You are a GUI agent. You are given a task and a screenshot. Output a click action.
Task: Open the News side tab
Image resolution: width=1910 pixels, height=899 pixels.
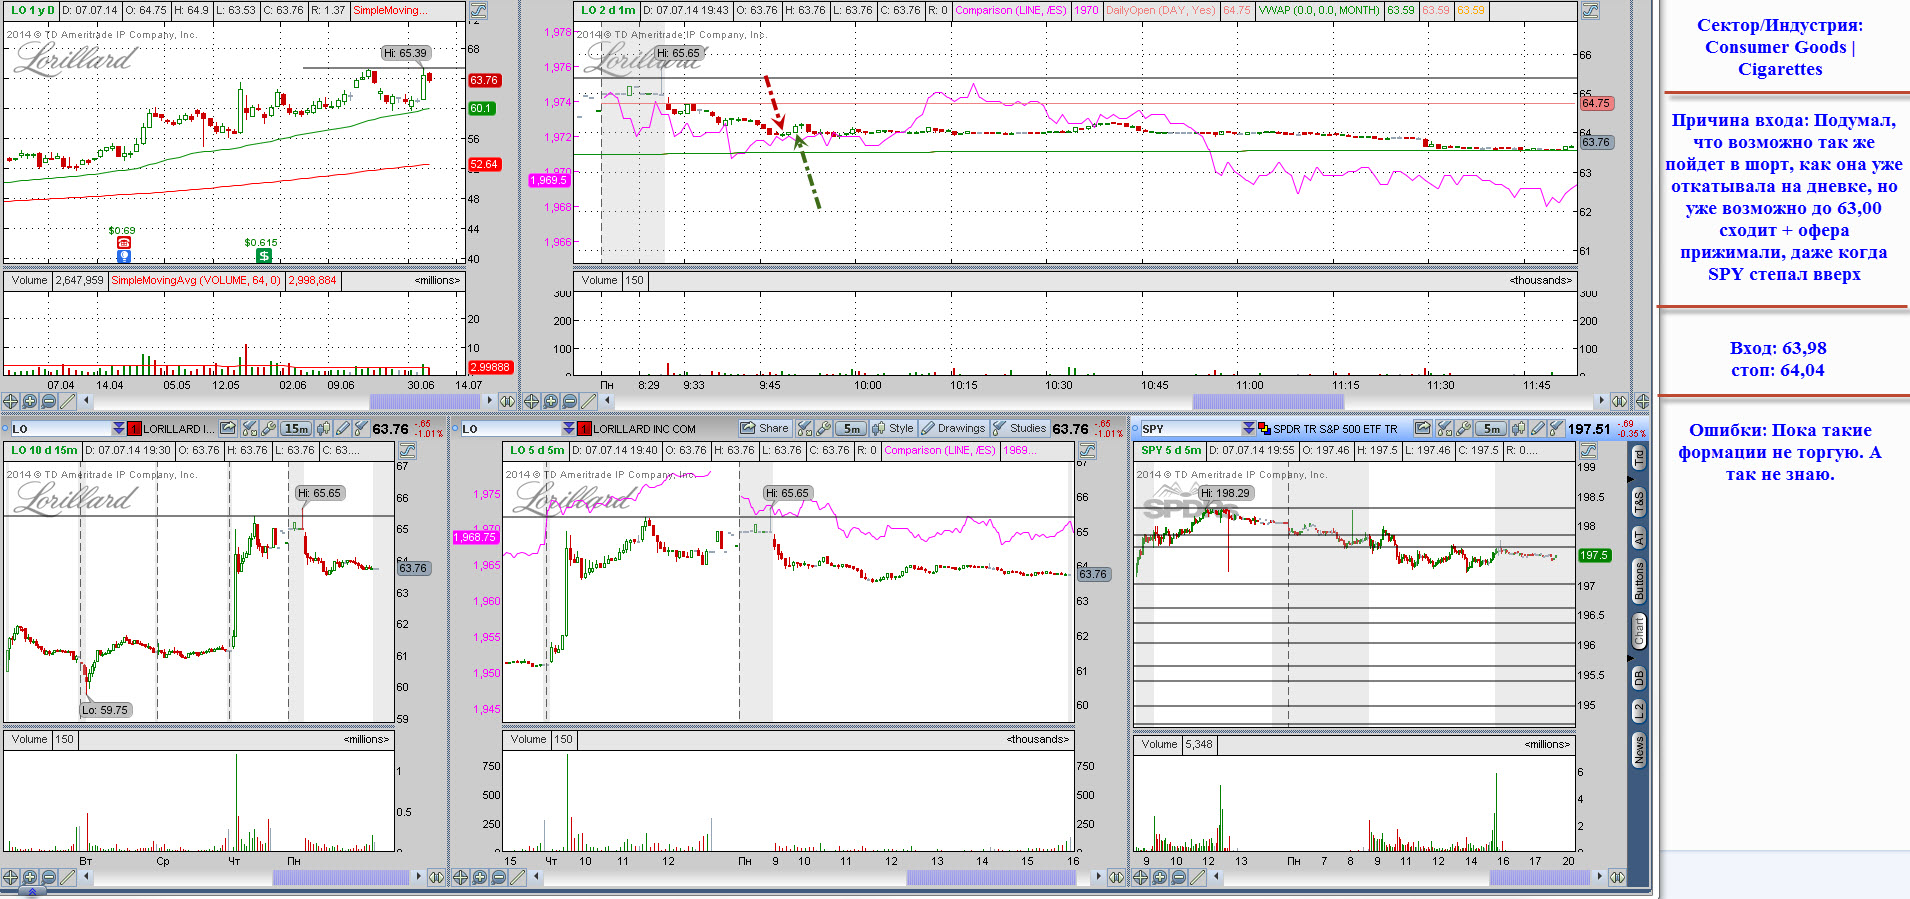(1639, 749)
